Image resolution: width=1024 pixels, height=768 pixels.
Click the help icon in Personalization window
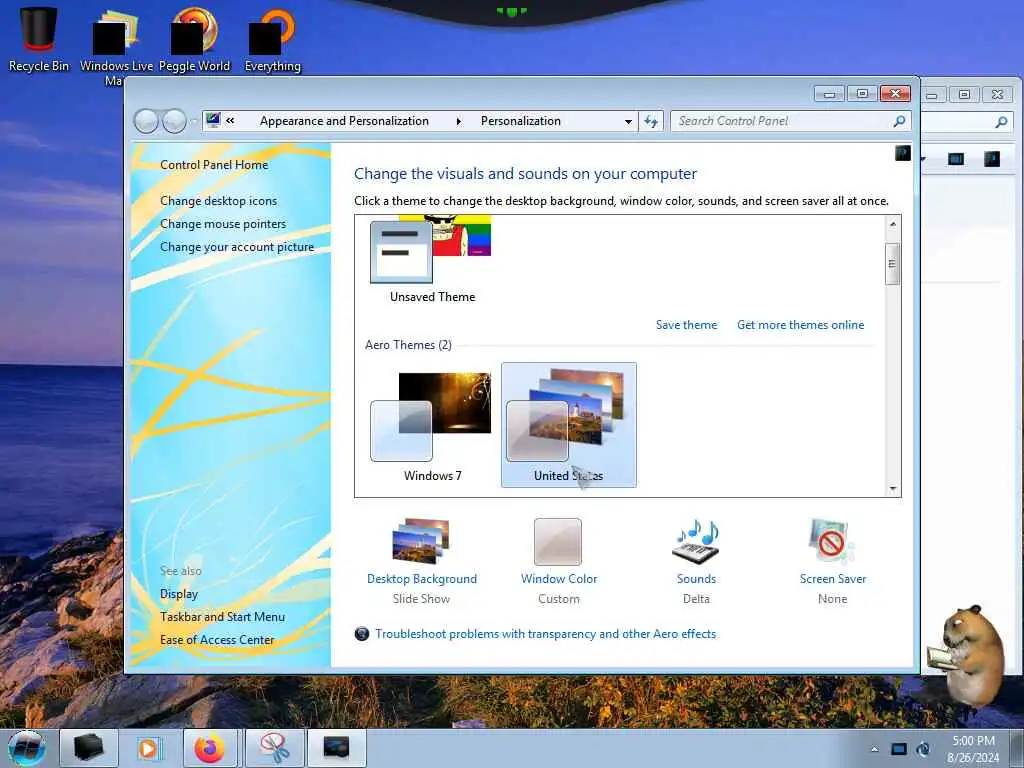pos(903,153)
